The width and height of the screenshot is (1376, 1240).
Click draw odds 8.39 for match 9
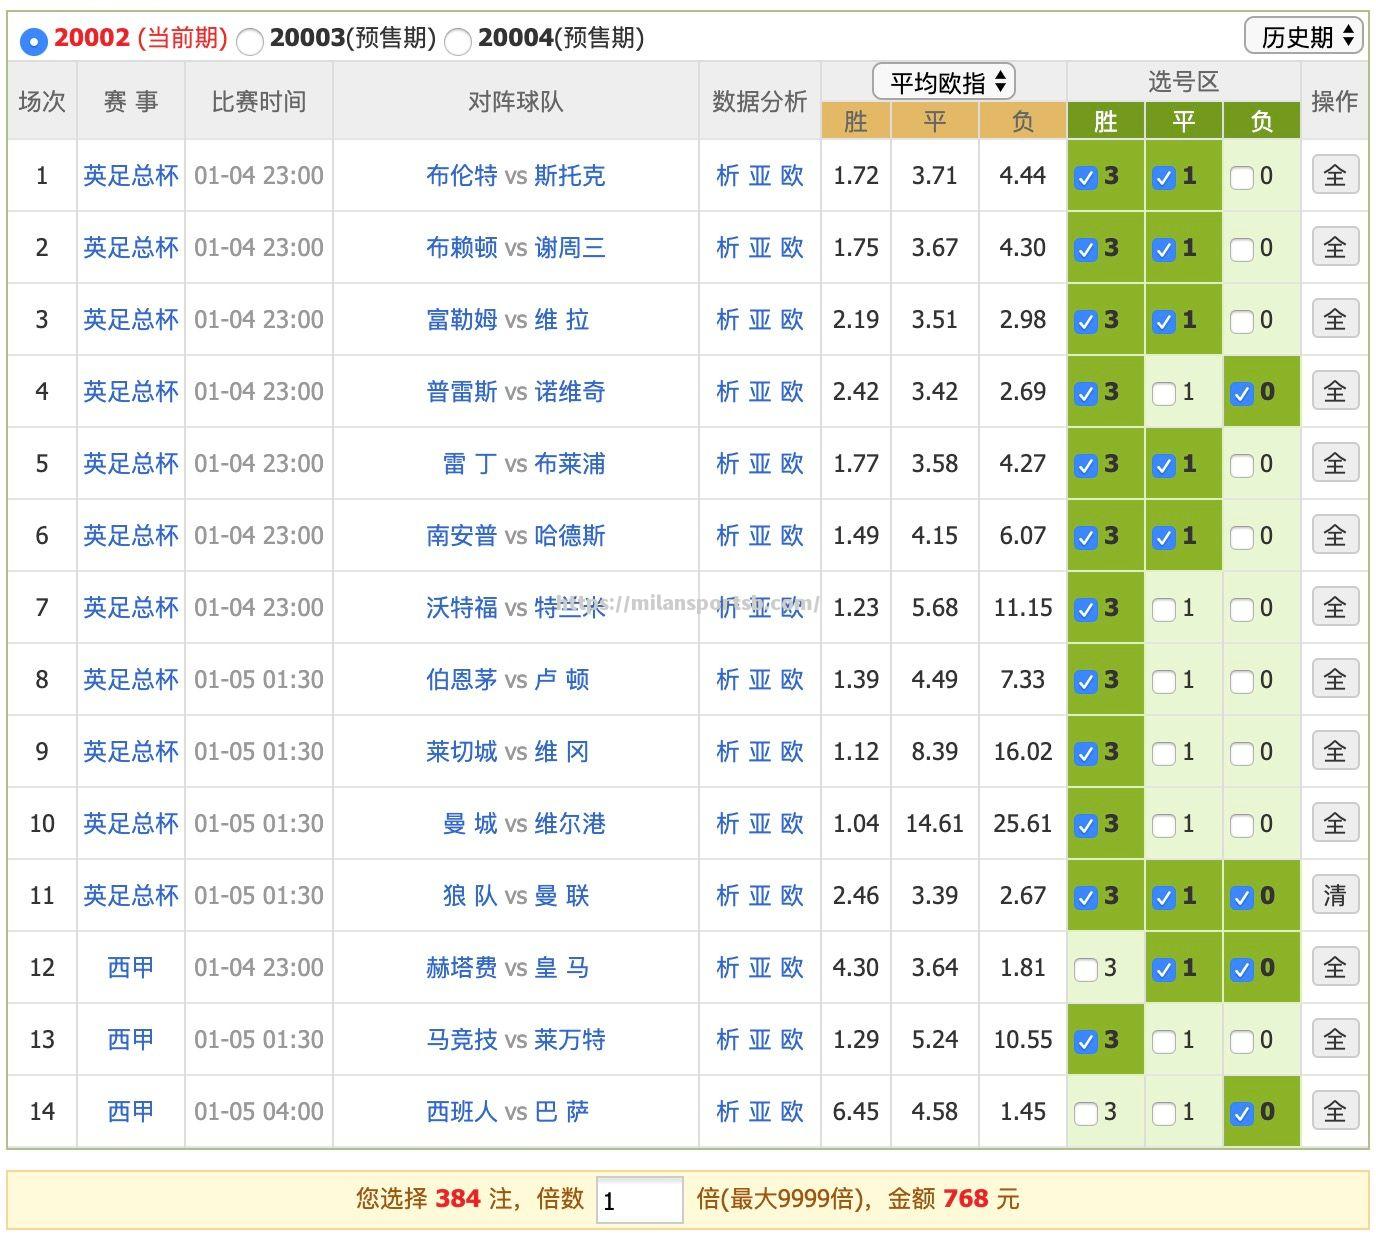[935, 751]
